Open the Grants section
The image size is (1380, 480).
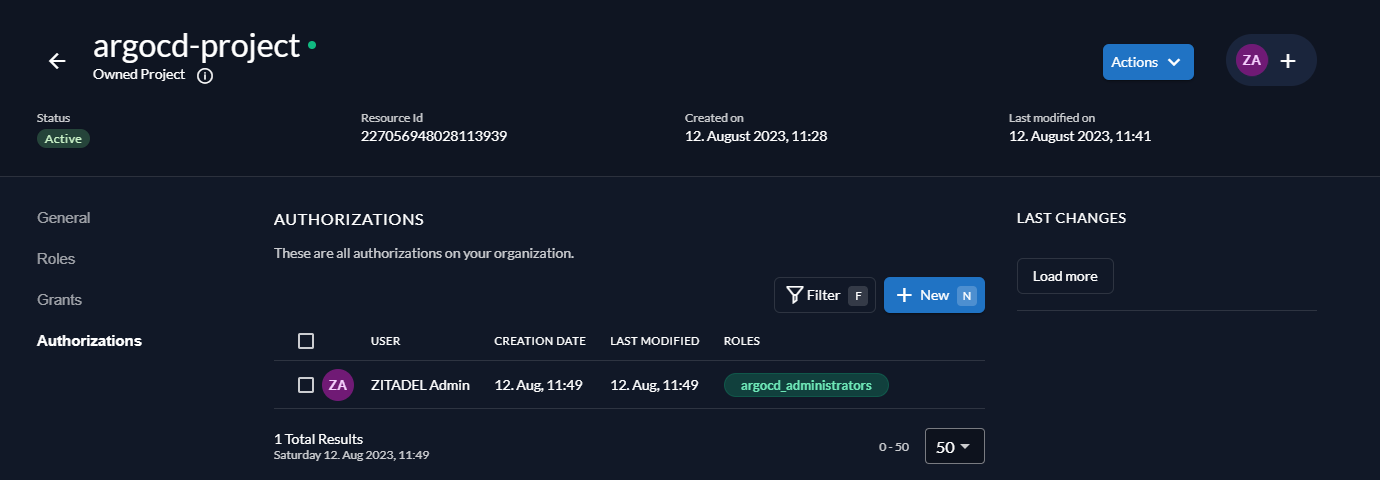(x=60, y=300)
